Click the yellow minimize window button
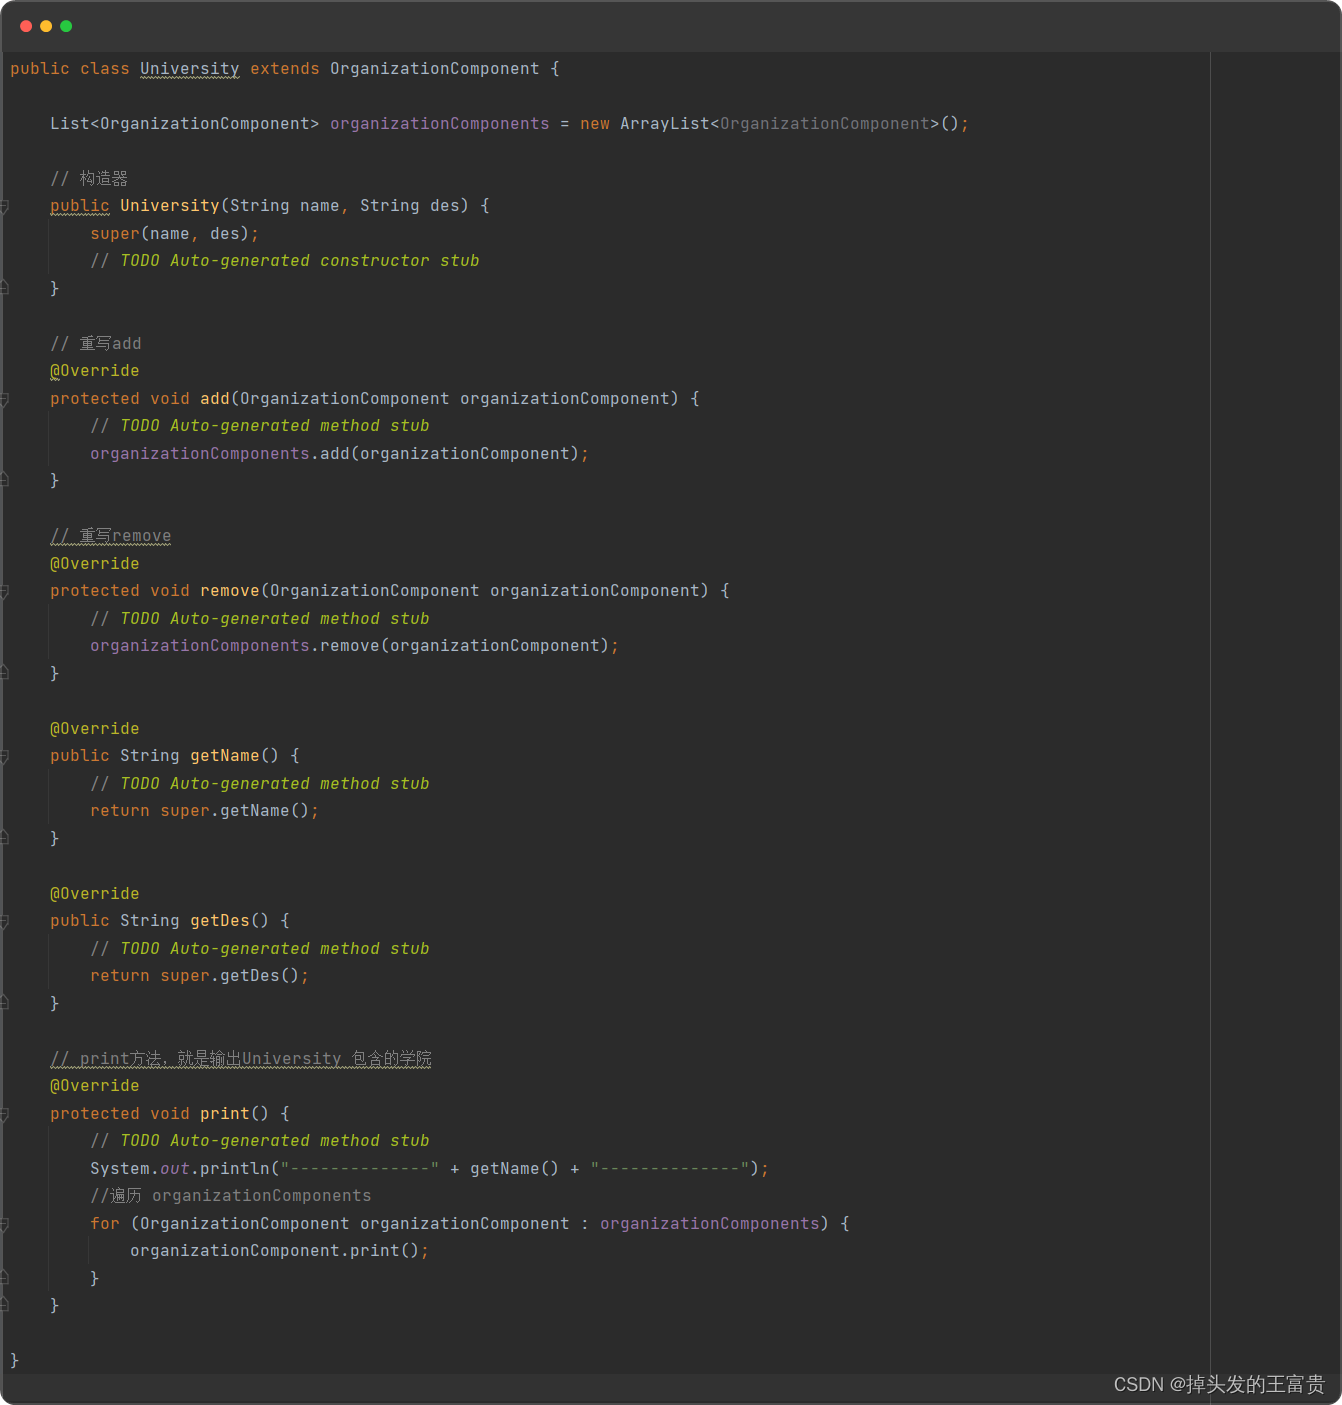The image size is (1342, 1405). pos(46,26)
